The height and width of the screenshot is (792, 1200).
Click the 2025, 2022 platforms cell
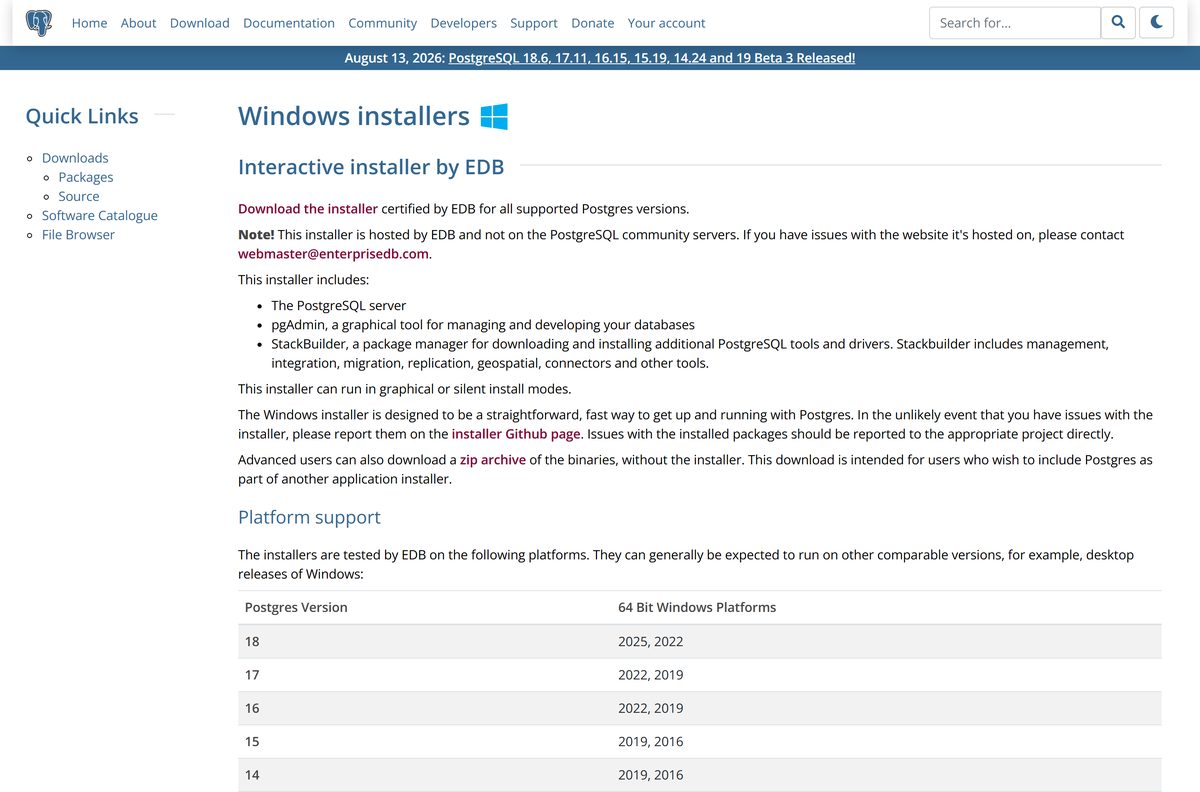pyautogui.click(x=887, y=641)
